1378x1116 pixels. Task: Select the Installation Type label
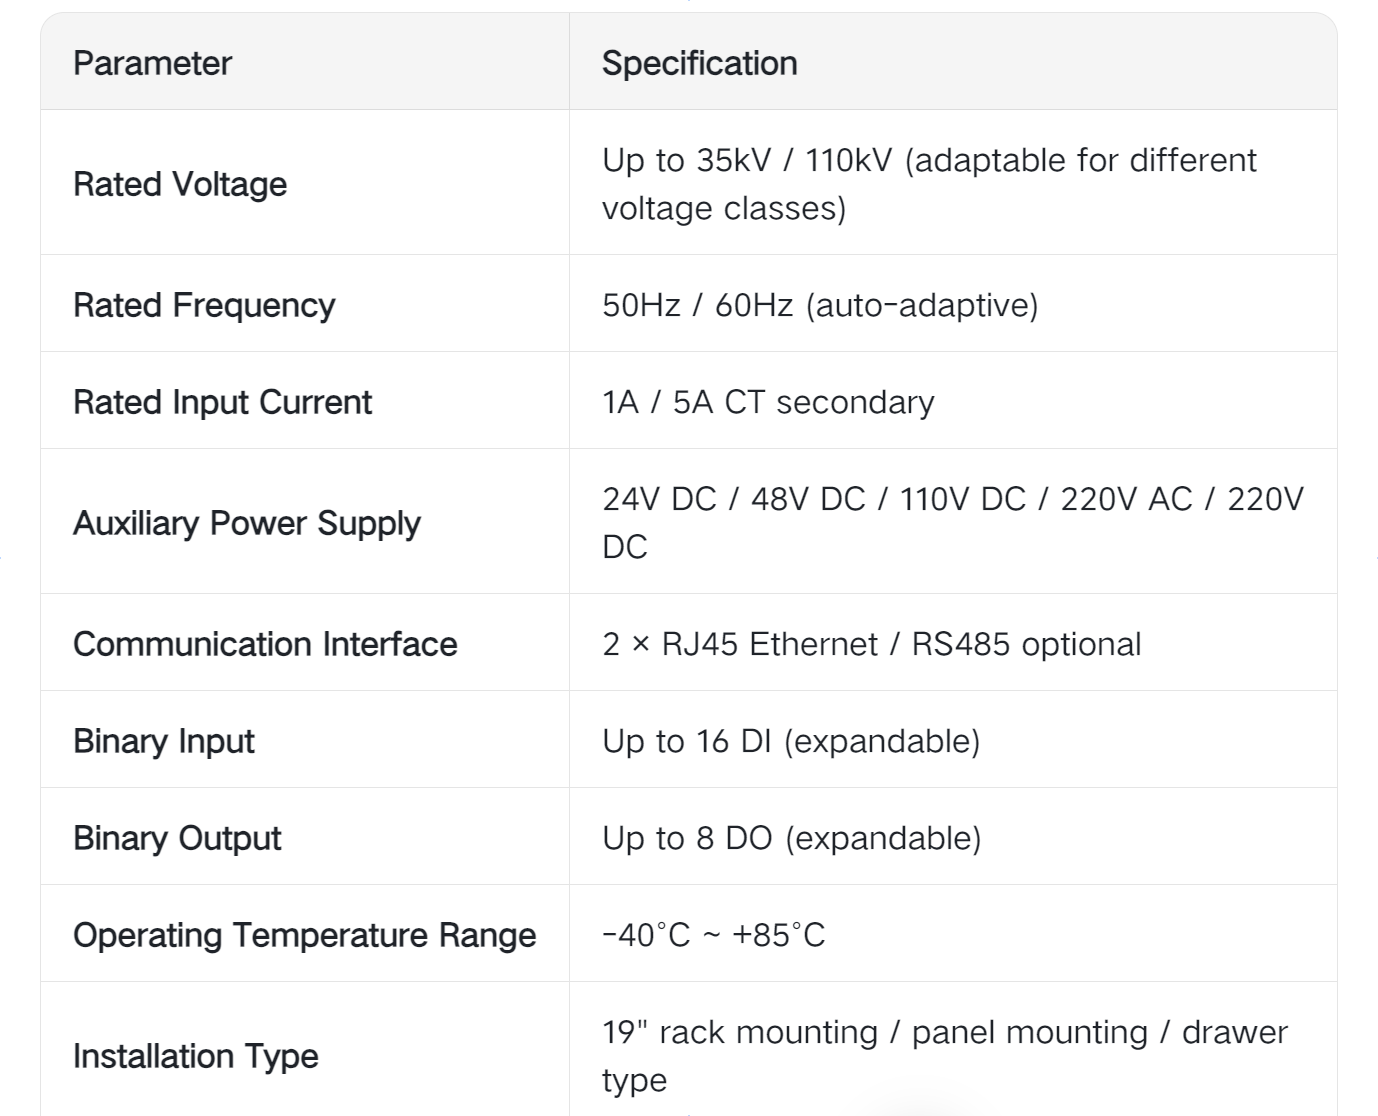196,1056
